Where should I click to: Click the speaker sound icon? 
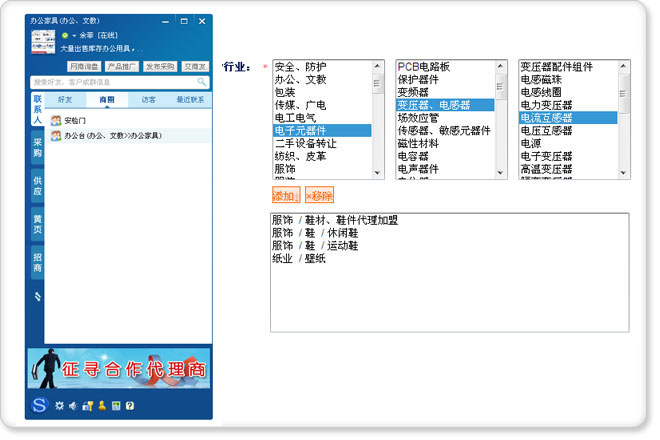point(73,406)
